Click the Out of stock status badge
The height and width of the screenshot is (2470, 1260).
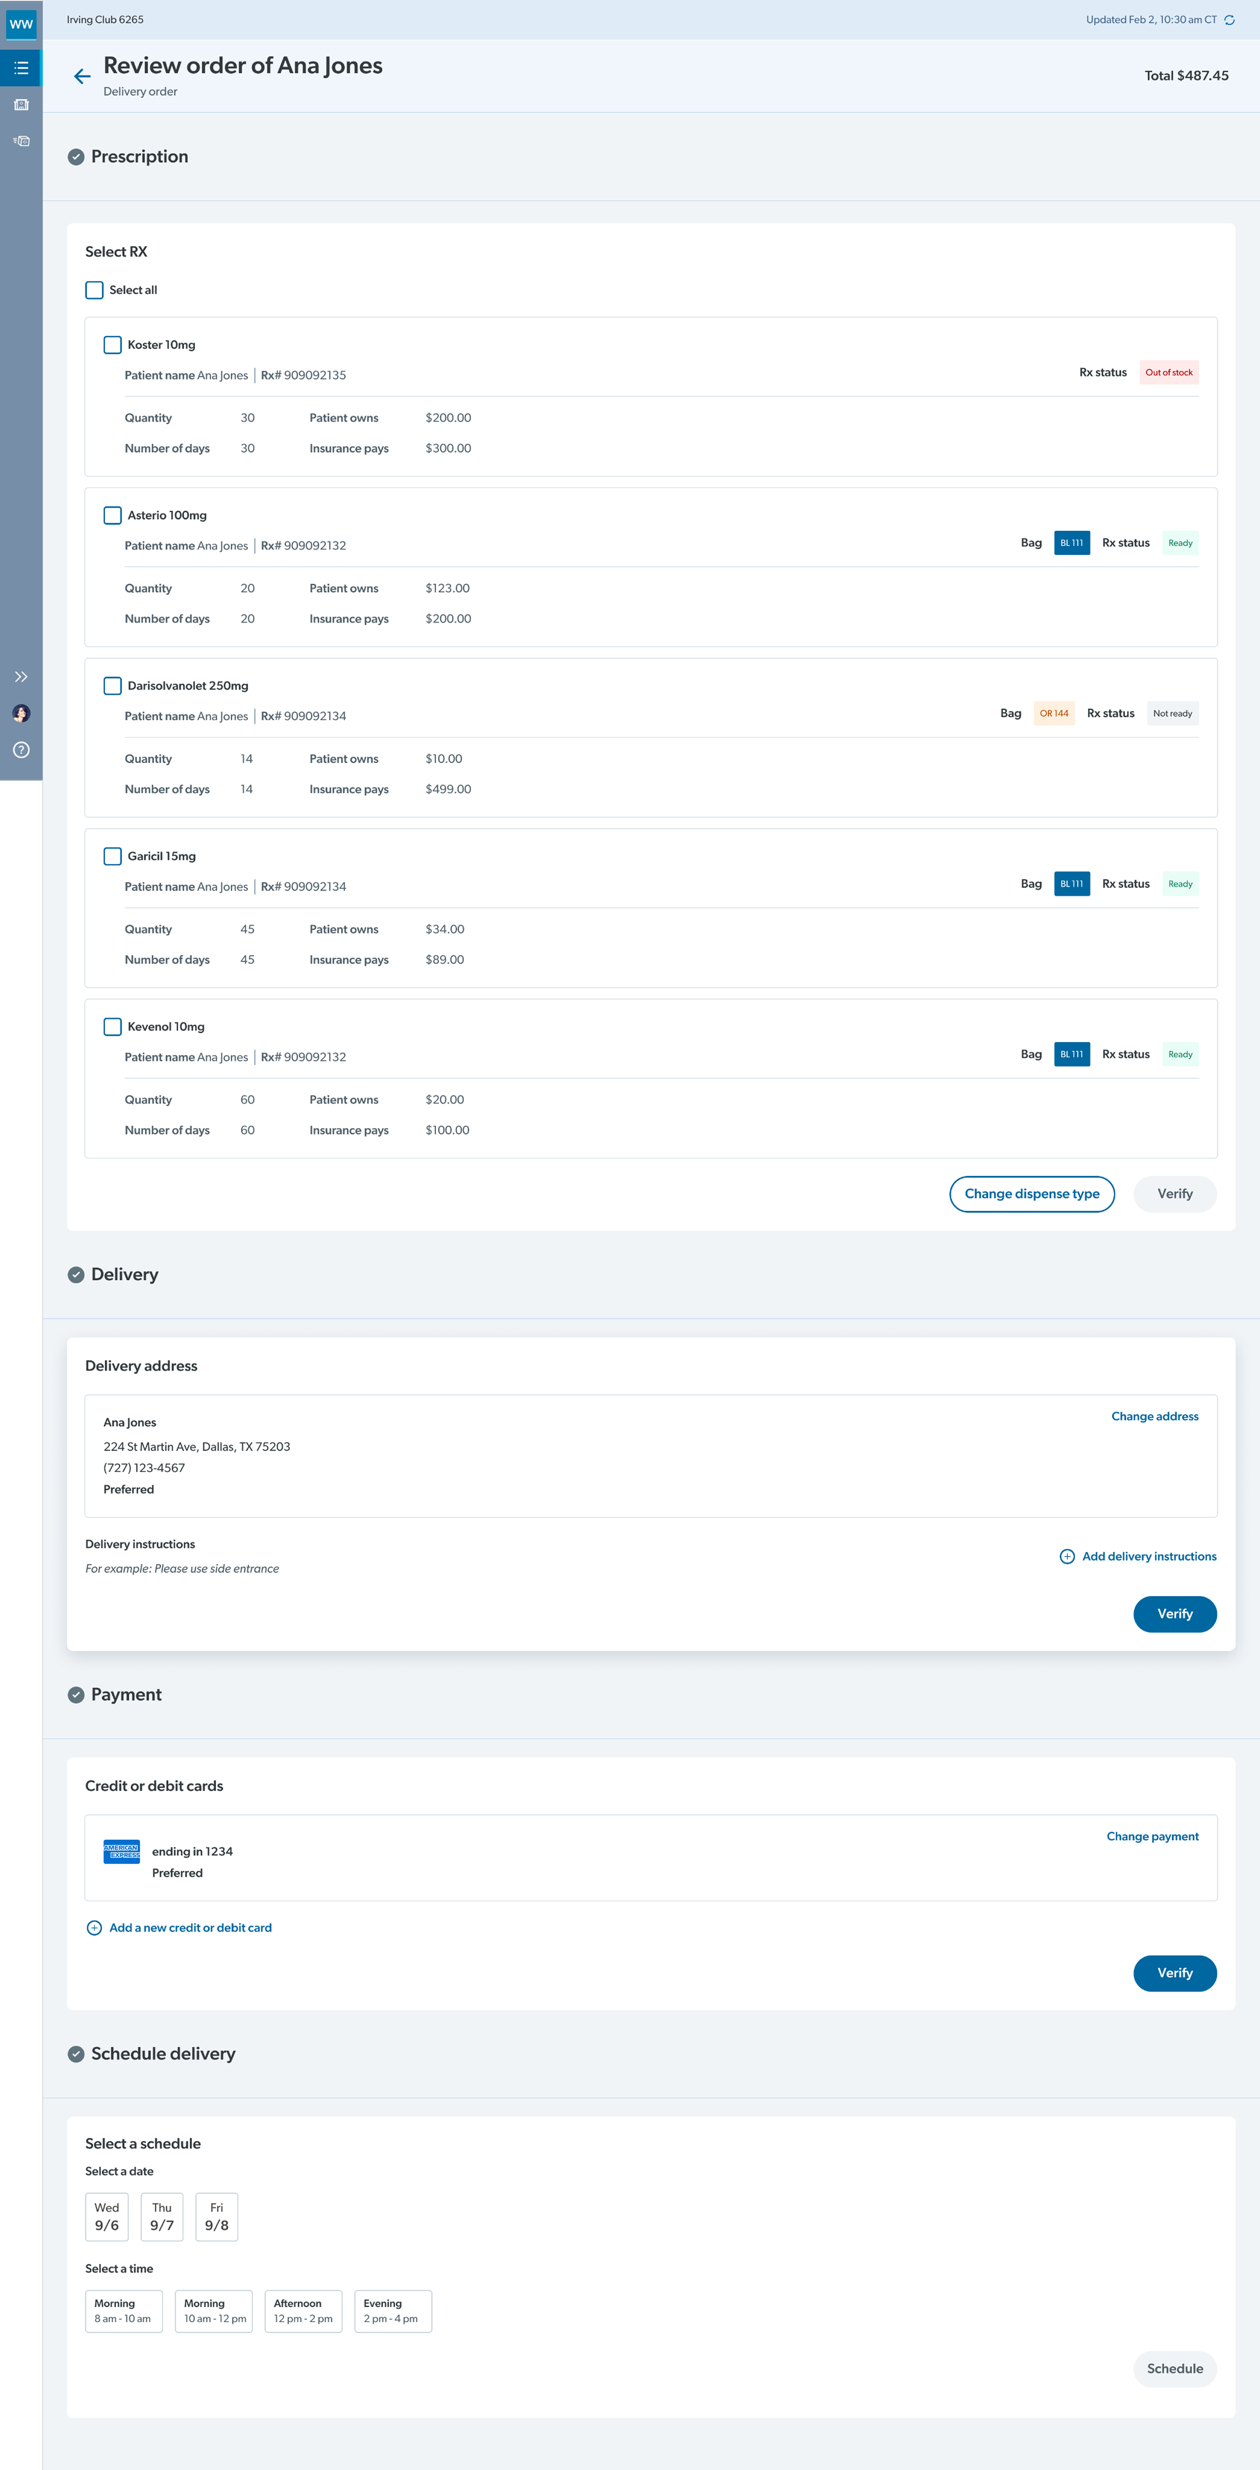1169,373
